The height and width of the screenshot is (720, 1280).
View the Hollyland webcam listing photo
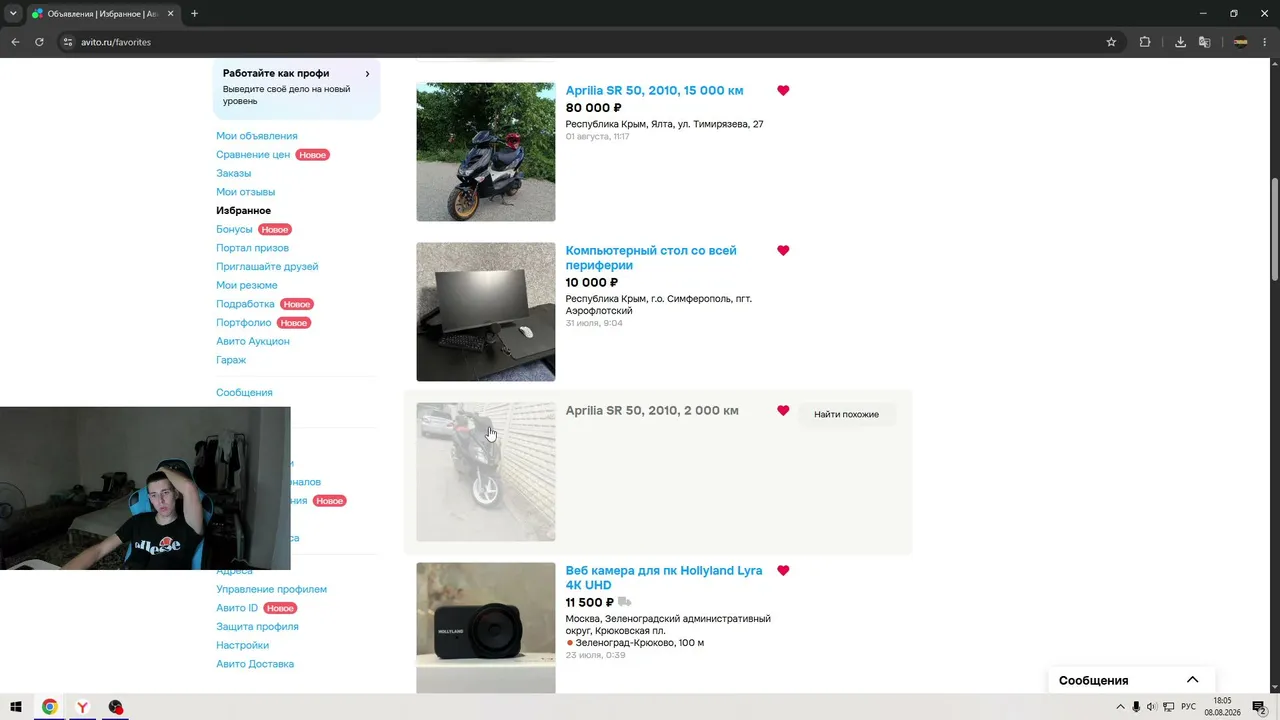(x=486, y=628)
